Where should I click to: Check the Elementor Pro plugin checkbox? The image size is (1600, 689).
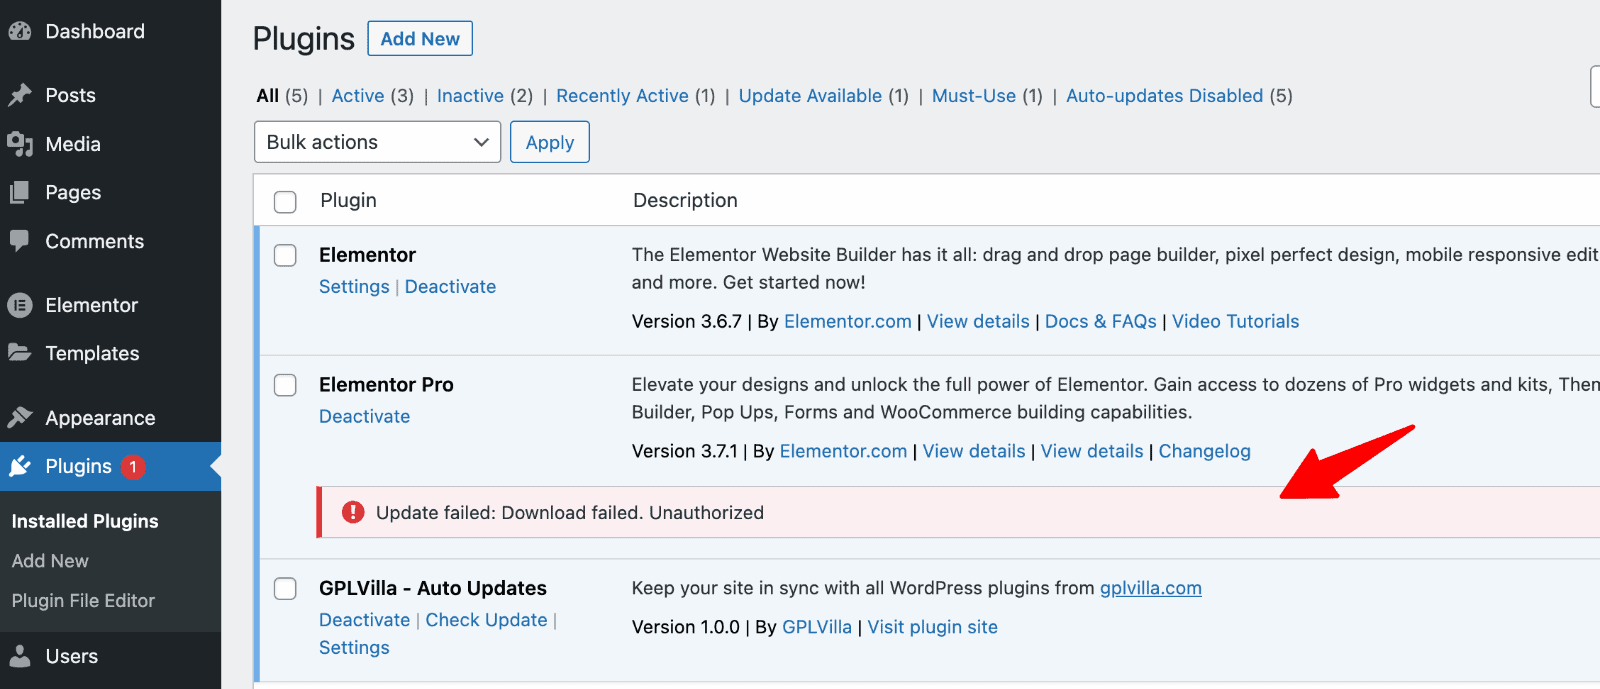(285, 385)
